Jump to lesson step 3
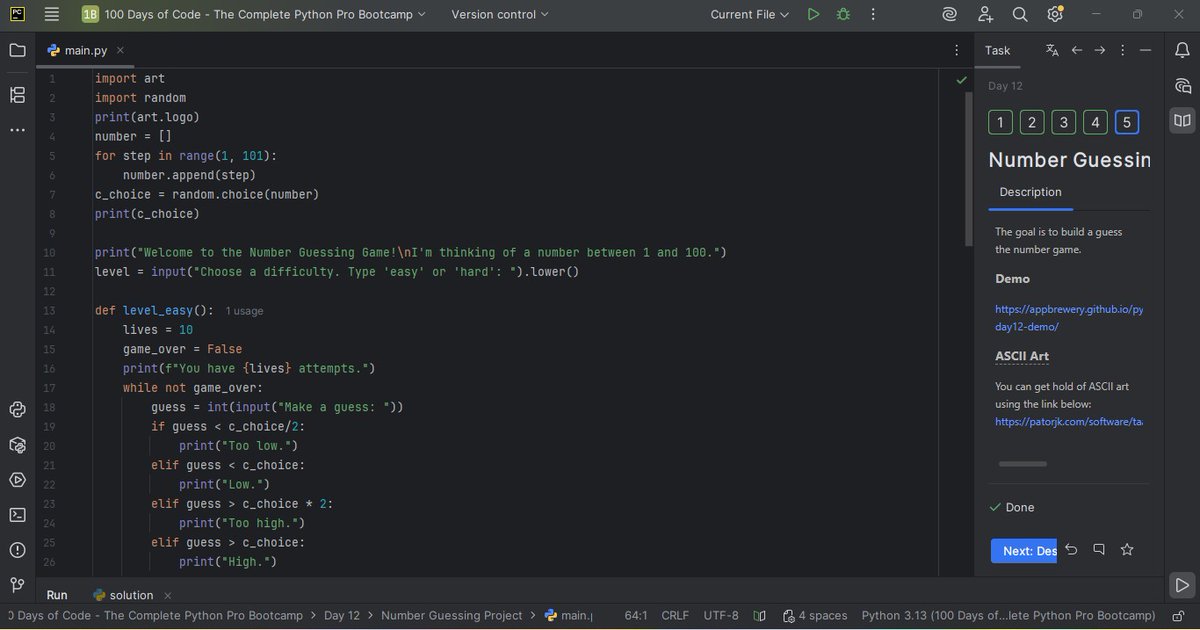 1064,122
